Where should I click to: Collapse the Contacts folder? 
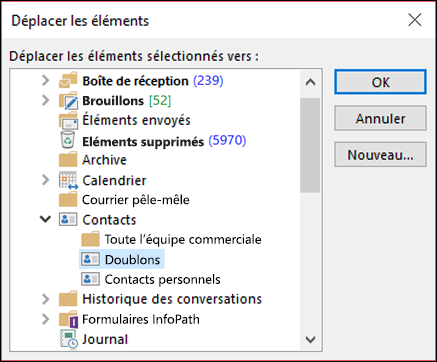pos(45,219)
